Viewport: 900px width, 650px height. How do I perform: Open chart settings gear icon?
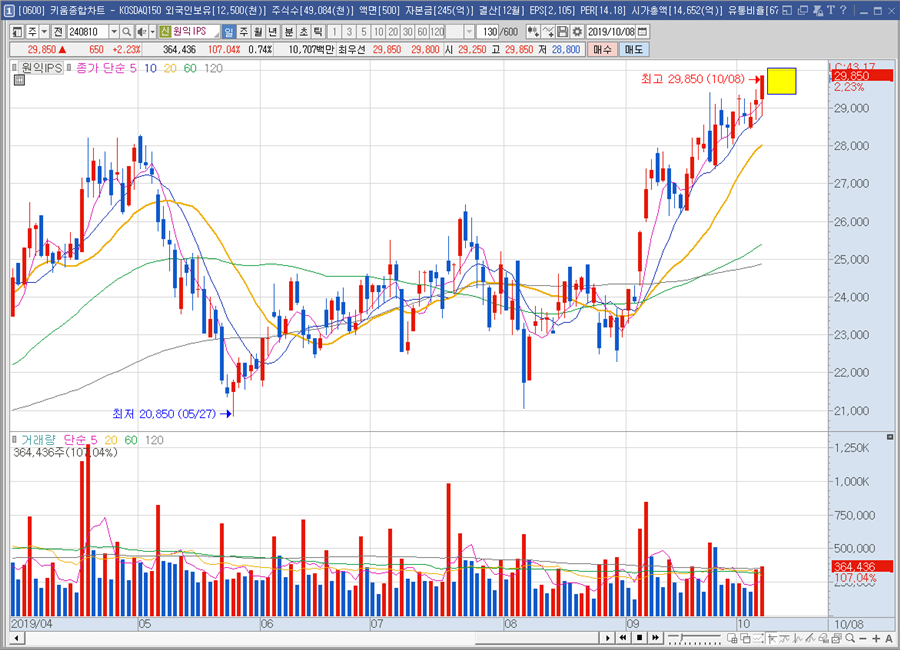[x=577, y=32]
